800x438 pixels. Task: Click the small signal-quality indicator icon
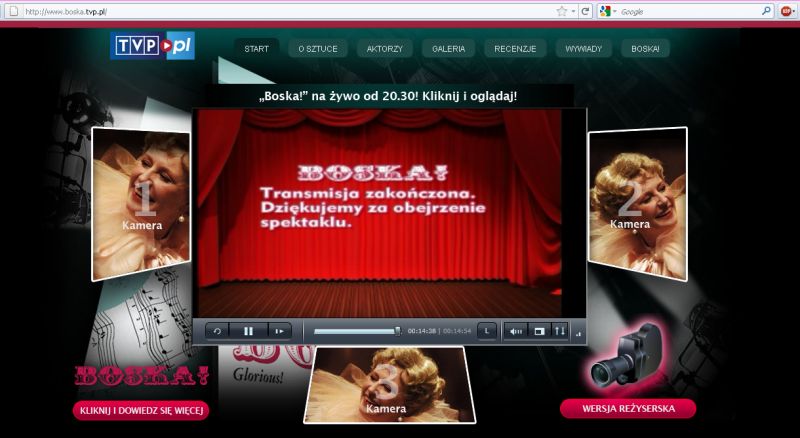coord(578,334)
